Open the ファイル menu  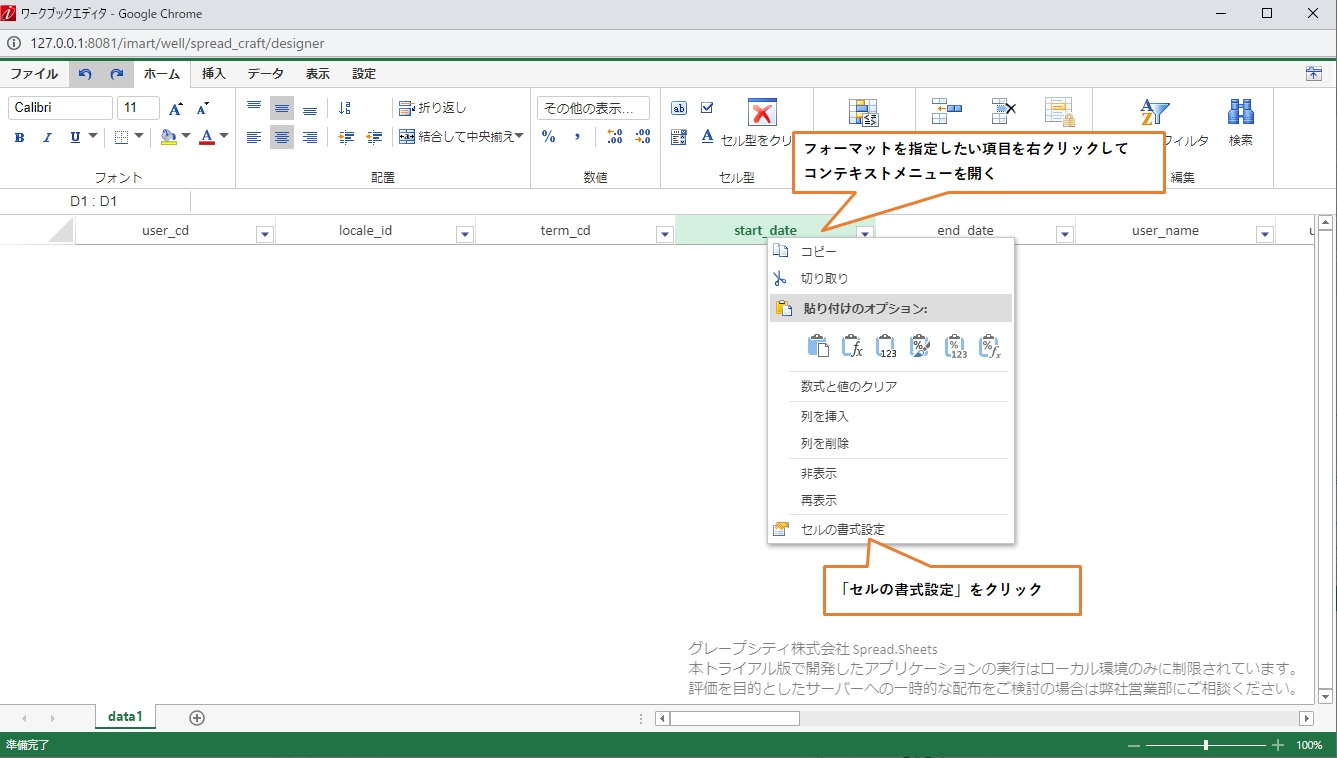(x=34, y=74)
